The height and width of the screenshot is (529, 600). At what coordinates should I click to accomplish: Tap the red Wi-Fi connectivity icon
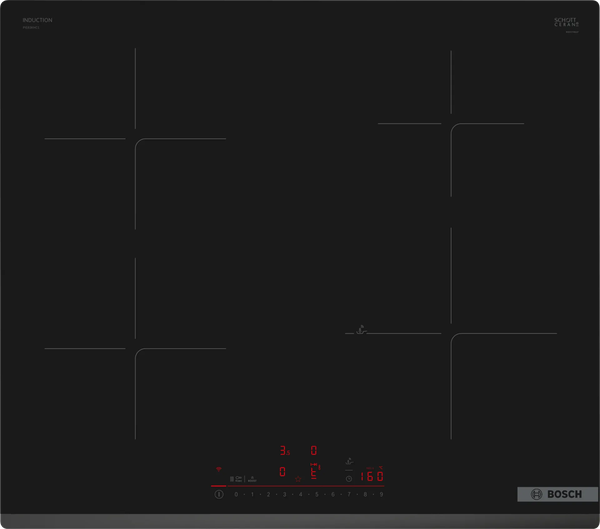click(x=219, y=469)
